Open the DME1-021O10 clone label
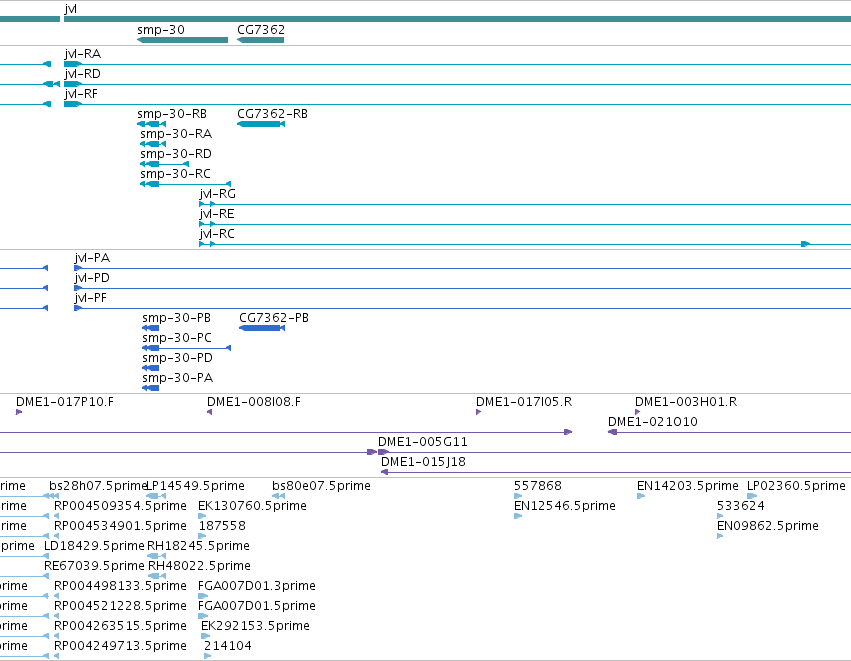 pos(653,422)
